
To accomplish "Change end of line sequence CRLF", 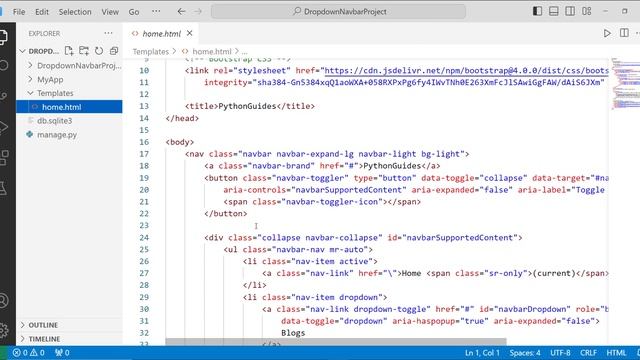I will [588, 353].
